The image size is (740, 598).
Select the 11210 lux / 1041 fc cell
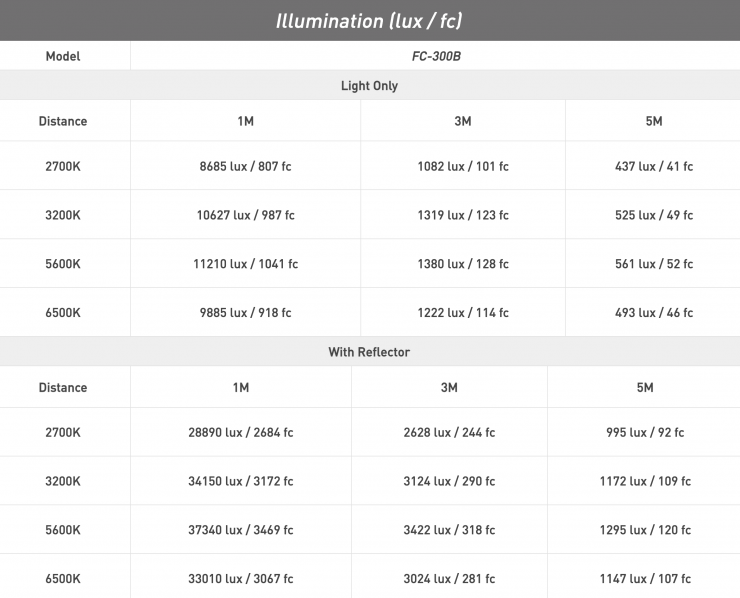pos(245,264)
